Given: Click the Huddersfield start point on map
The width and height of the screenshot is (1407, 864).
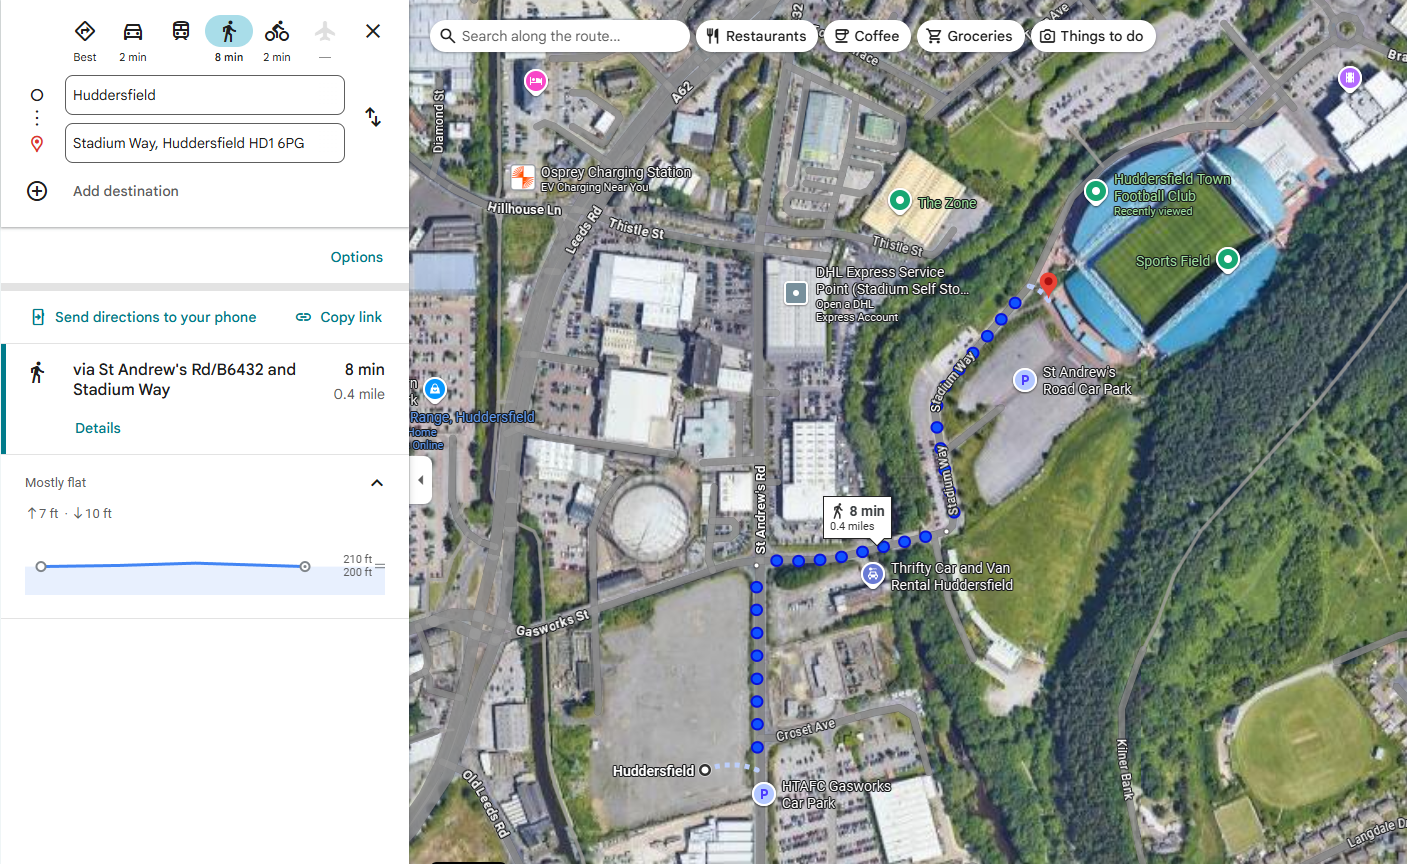Looking at the screenshot, I should [705, 770].
